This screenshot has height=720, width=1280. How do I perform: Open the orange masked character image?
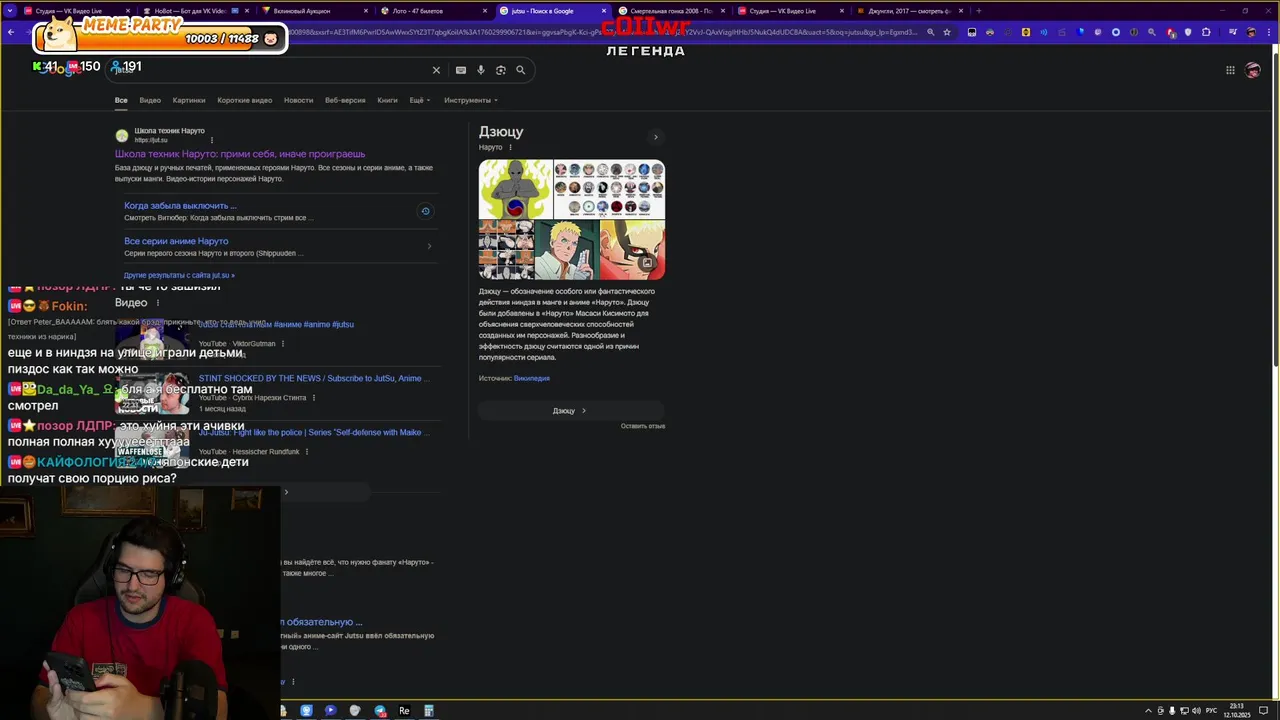[x=632, y=250]
